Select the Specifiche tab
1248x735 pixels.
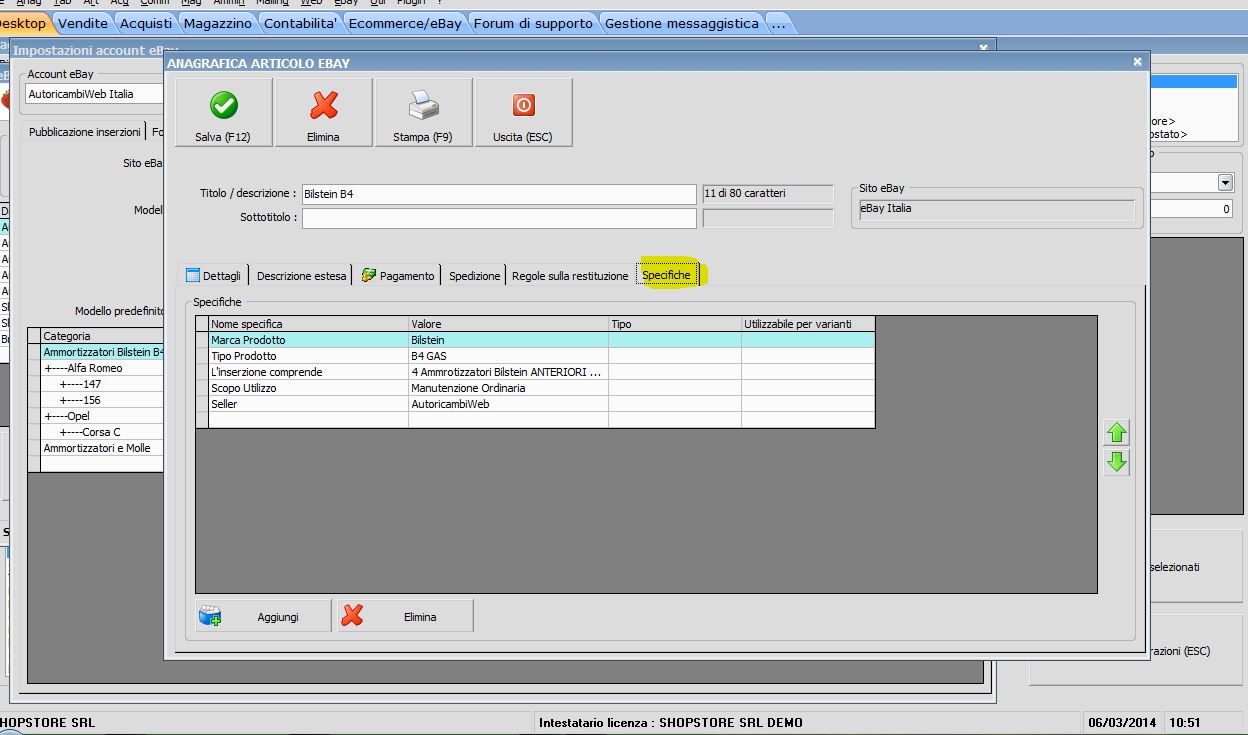tap(666, 275)
